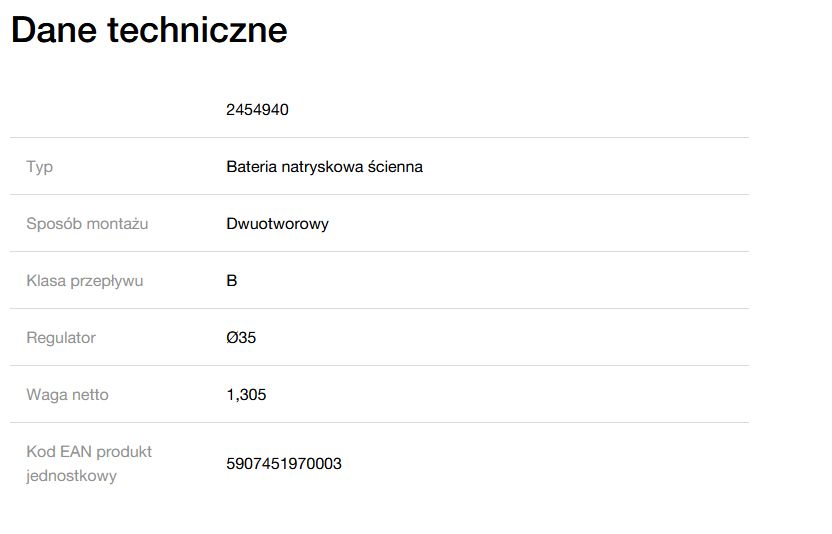This screenshot has height=534, width=832.
Task: Click the word ścienna in Typ row
Action: coord(395,167)
